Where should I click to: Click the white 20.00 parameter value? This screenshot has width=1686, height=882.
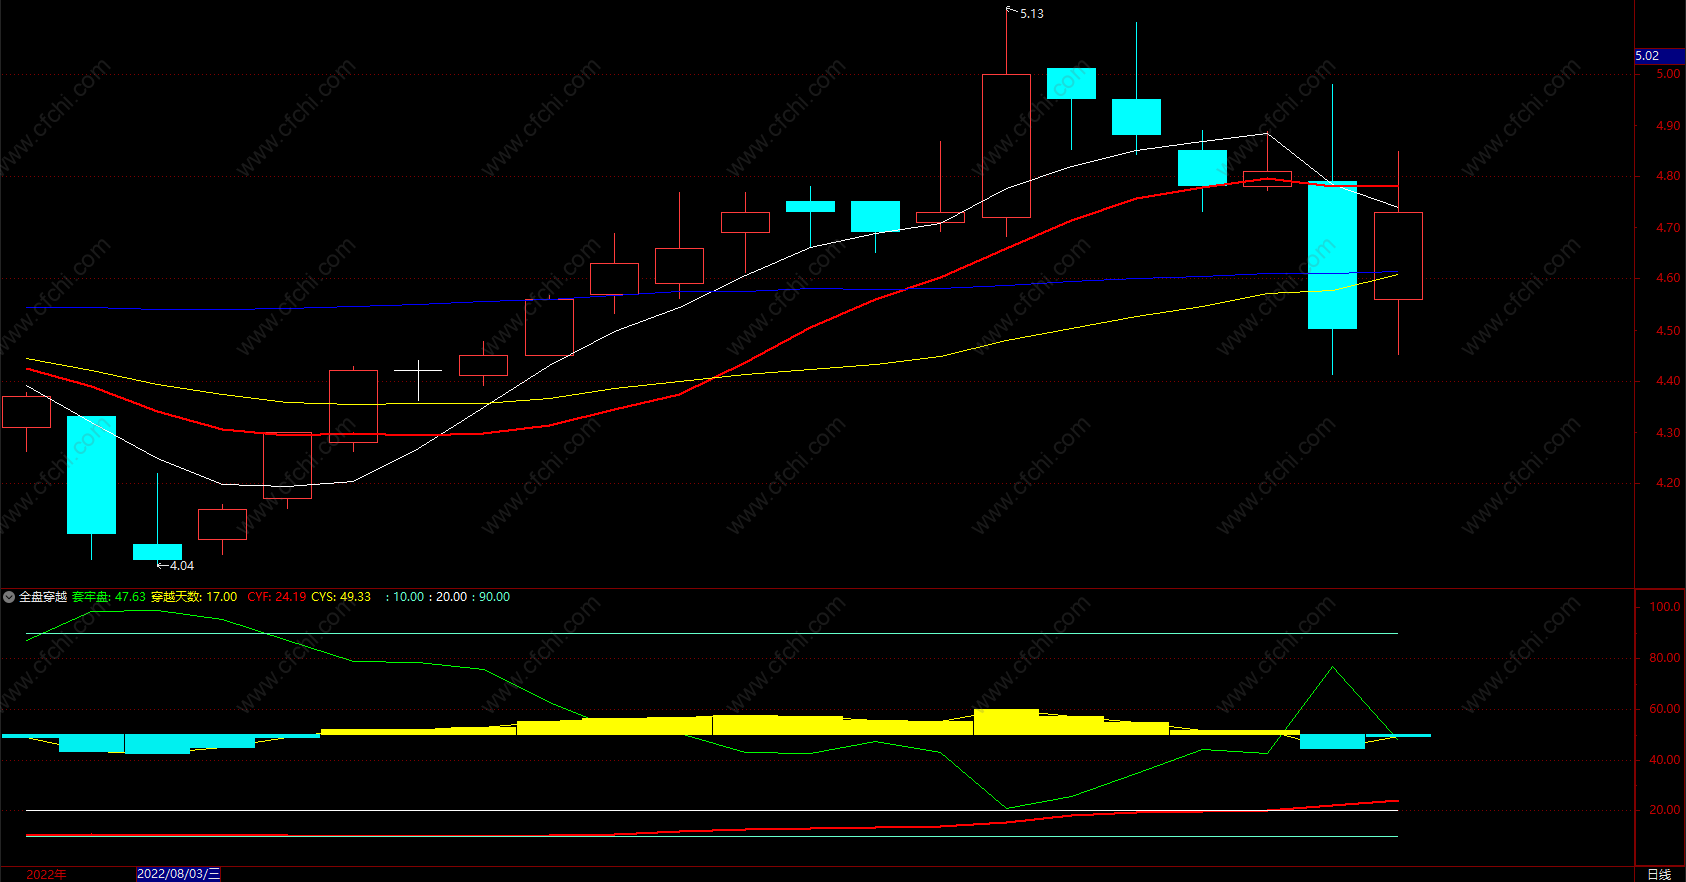451,597
